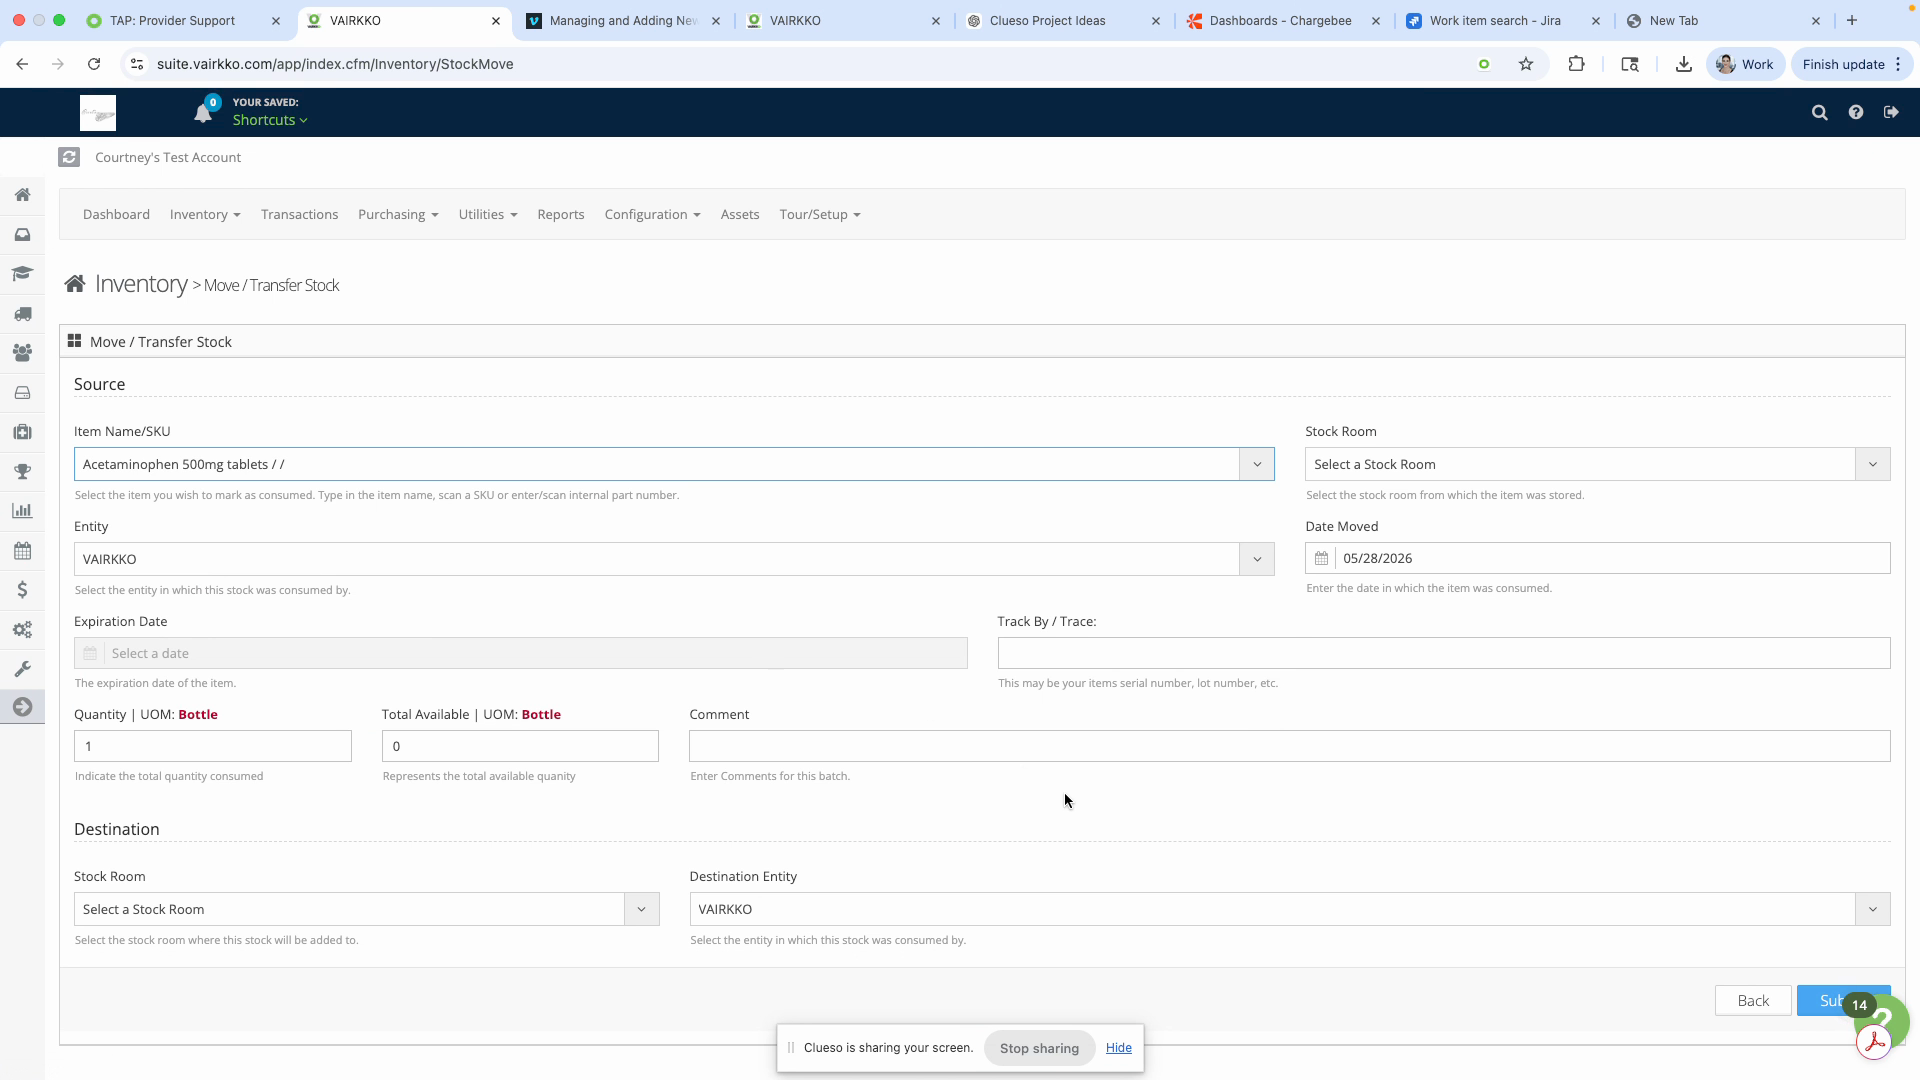Click the Track By / Trace input field
1920x1080 pixels.
pyautogui.click(x=1443, y=653)
